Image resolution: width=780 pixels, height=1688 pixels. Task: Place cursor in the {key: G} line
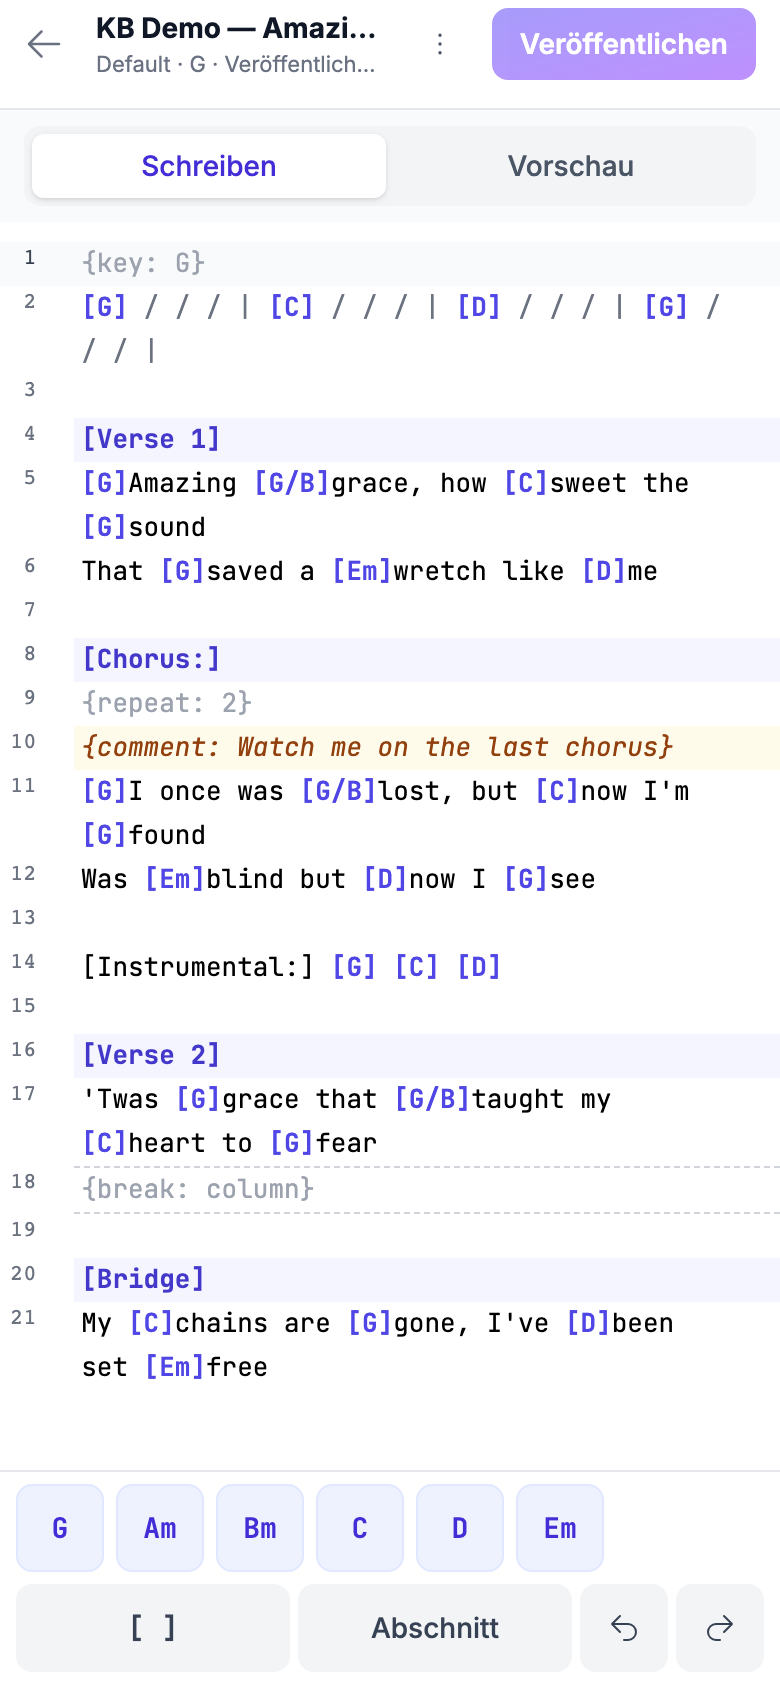(427, 263)
